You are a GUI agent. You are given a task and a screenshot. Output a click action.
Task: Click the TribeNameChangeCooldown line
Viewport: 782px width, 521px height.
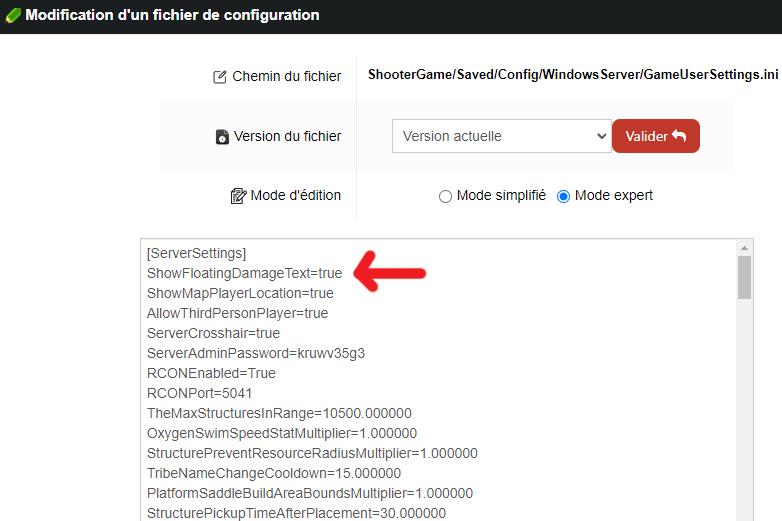(274, 473)
